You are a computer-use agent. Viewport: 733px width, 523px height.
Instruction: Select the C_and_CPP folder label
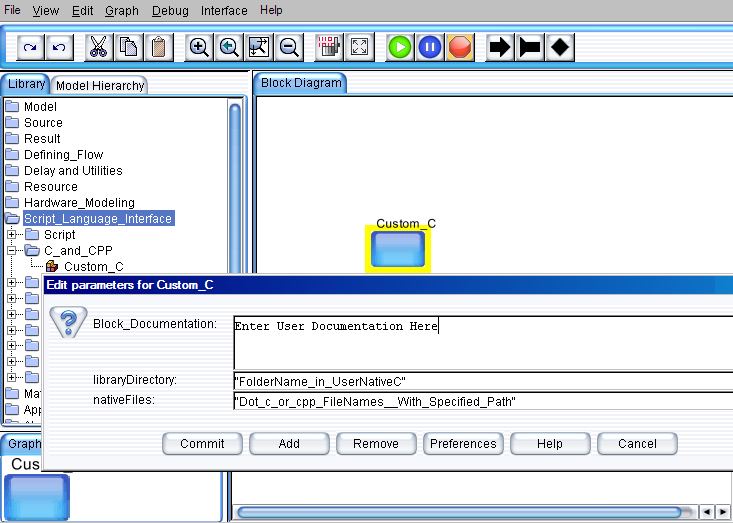78,251
